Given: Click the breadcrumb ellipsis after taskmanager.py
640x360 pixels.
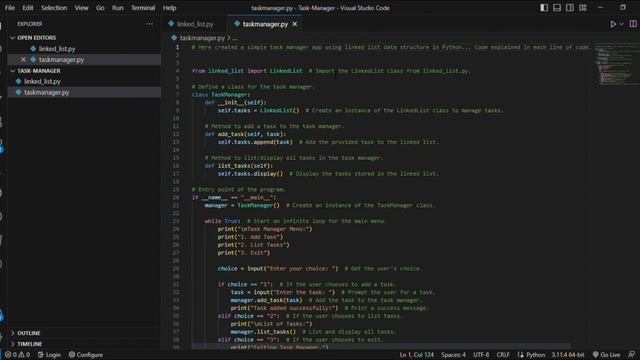Looking at the screenshot, I should click(235, 38).
